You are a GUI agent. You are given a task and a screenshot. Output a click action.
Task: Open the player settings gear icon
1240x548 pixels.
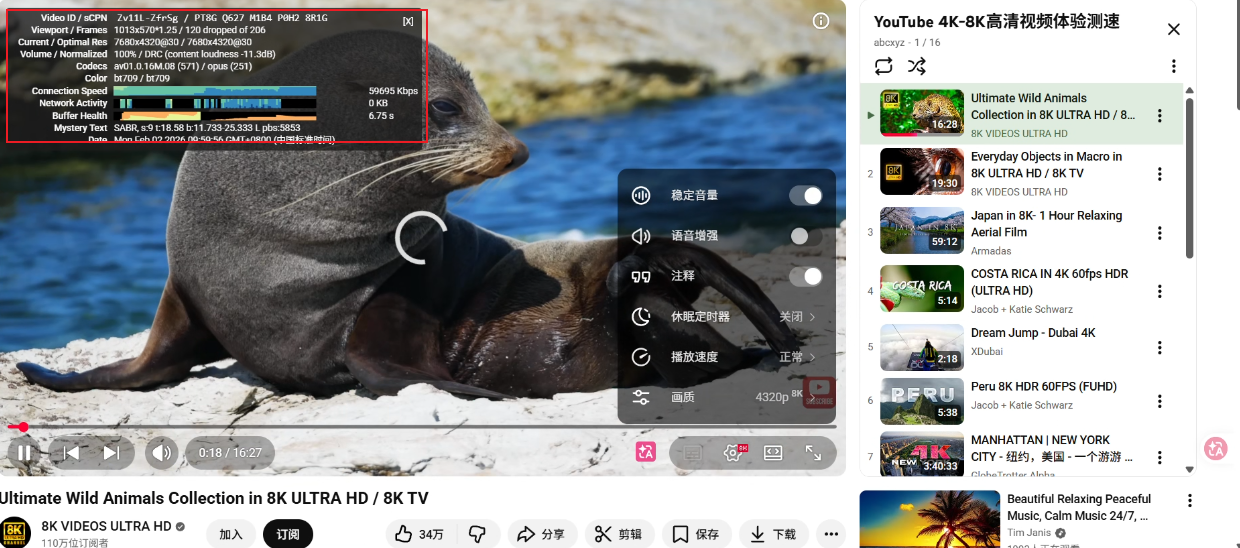733,453
